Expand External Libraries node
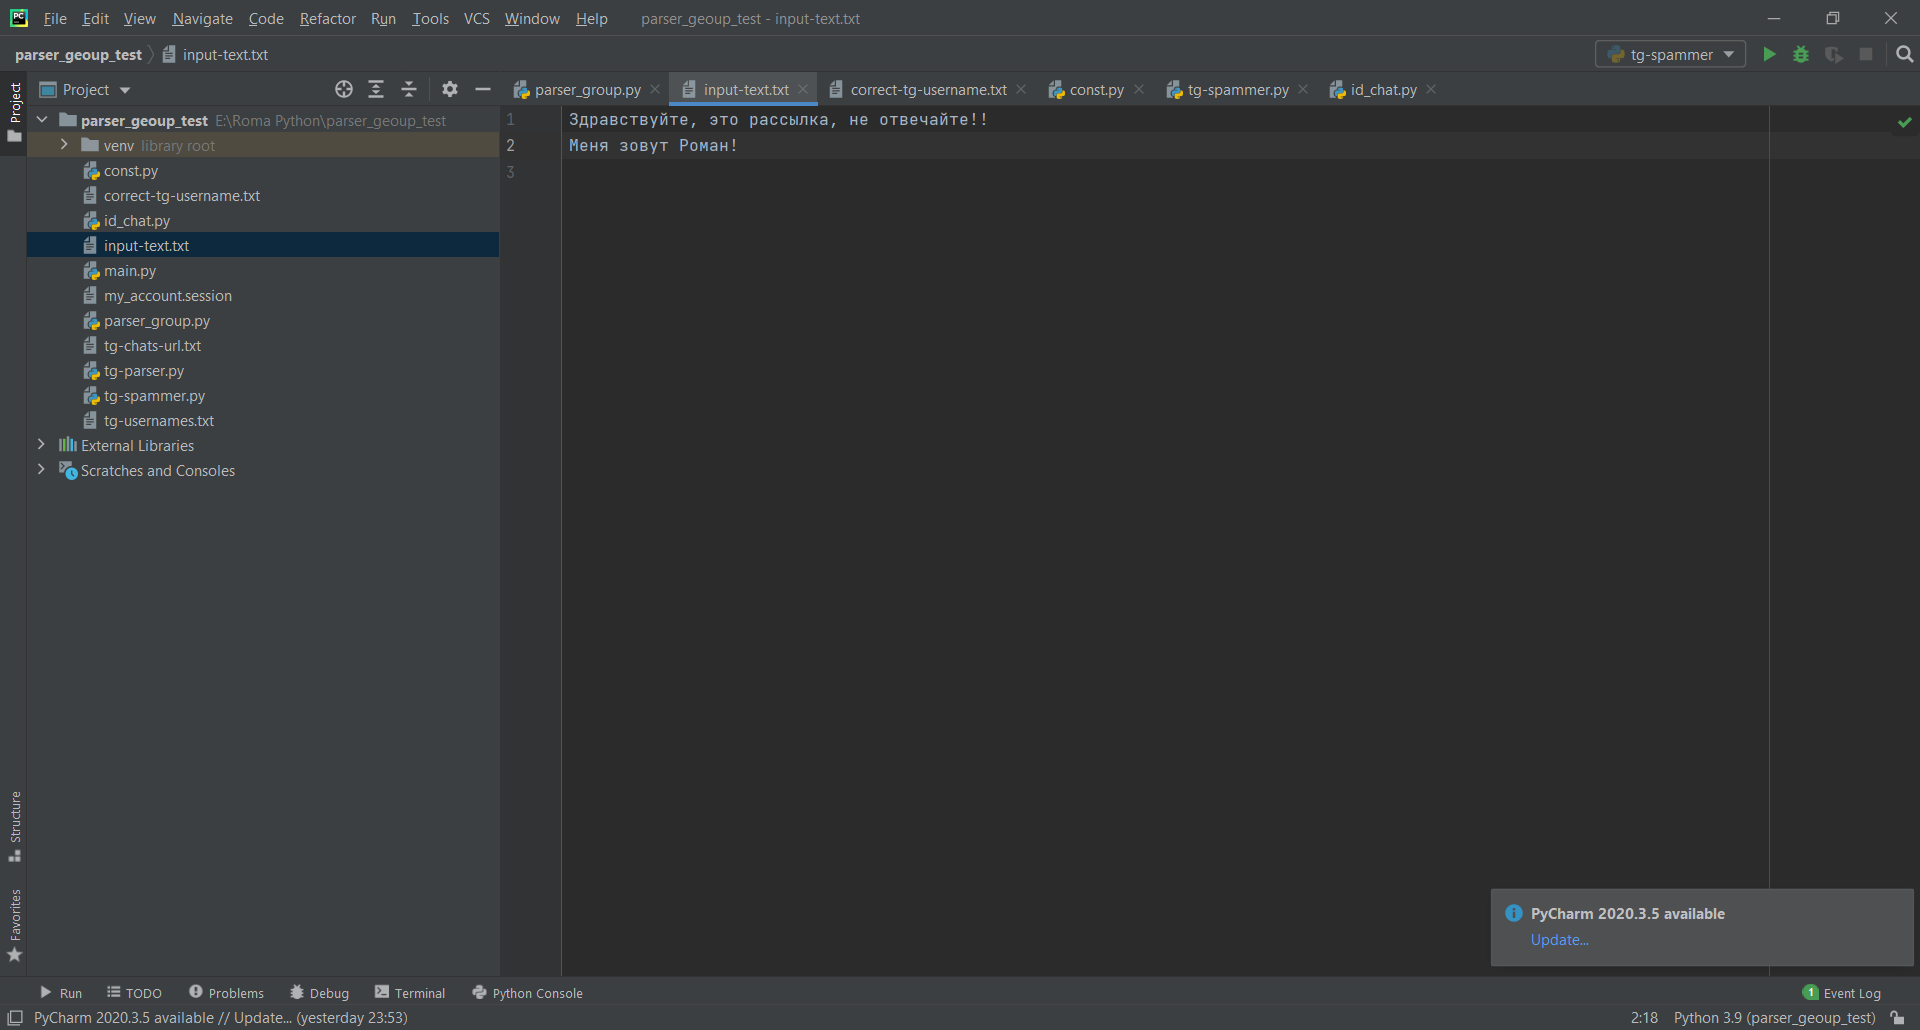1920x1030 pixels. (41, 445)
